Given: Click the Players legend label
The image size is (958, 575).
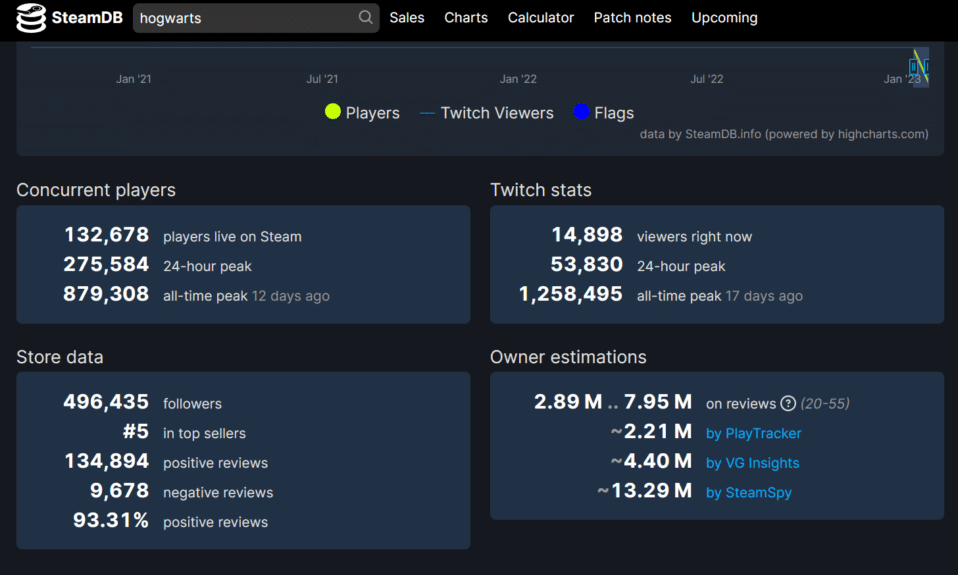Looking at the screenshot, I should tap(373, 113).
